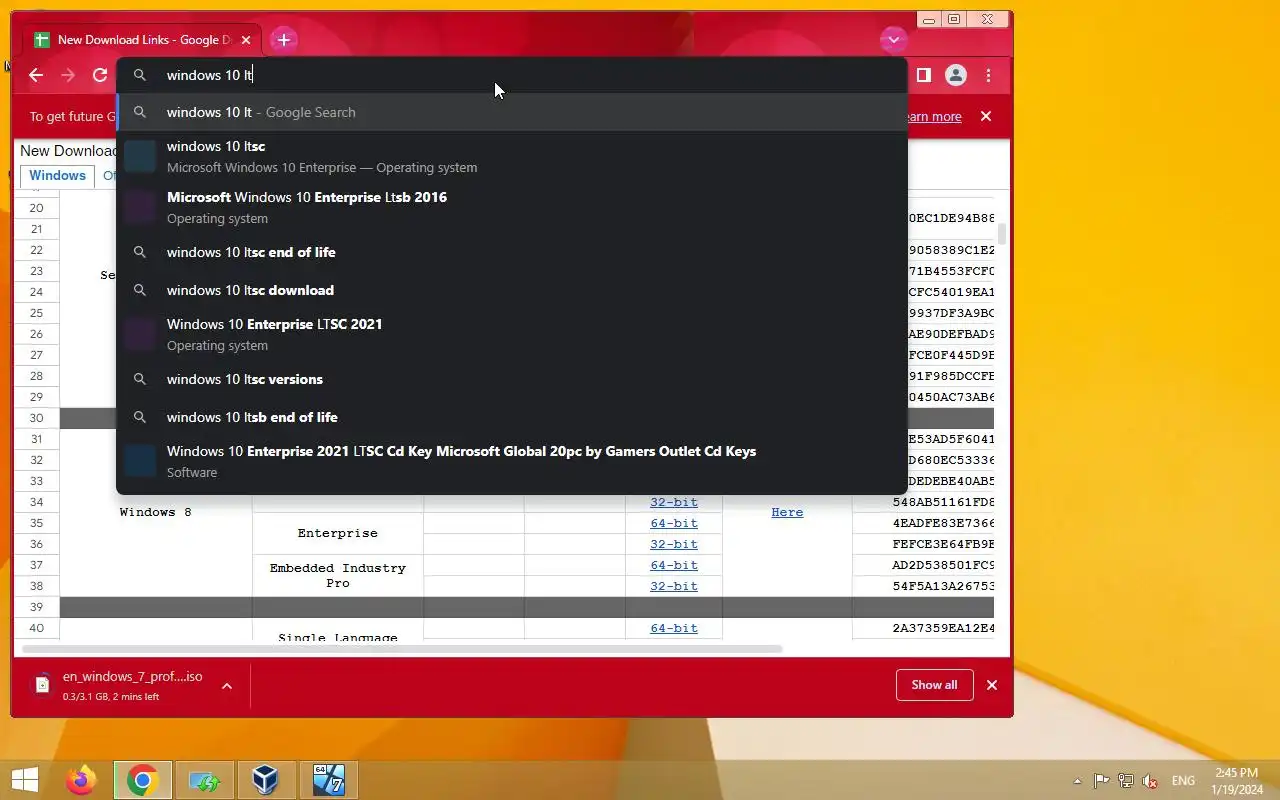Image resolution: width=1280 pixels, height=800 pixels.
Task: Open VirtualBox from the taskbar
Action: 266,780
